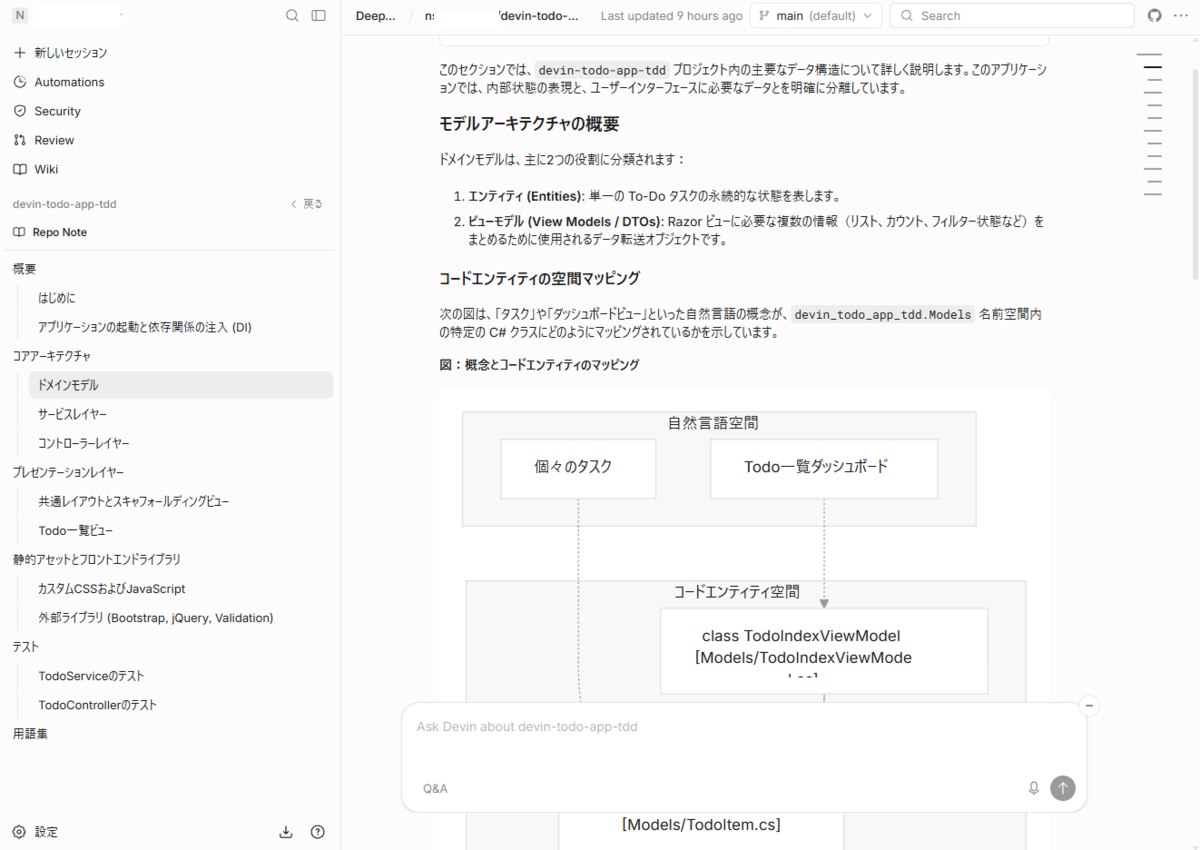The height and width of the screenshot is (850, 1200).
Task: Click the Review pull-request icon
Action: click(20, 140)
